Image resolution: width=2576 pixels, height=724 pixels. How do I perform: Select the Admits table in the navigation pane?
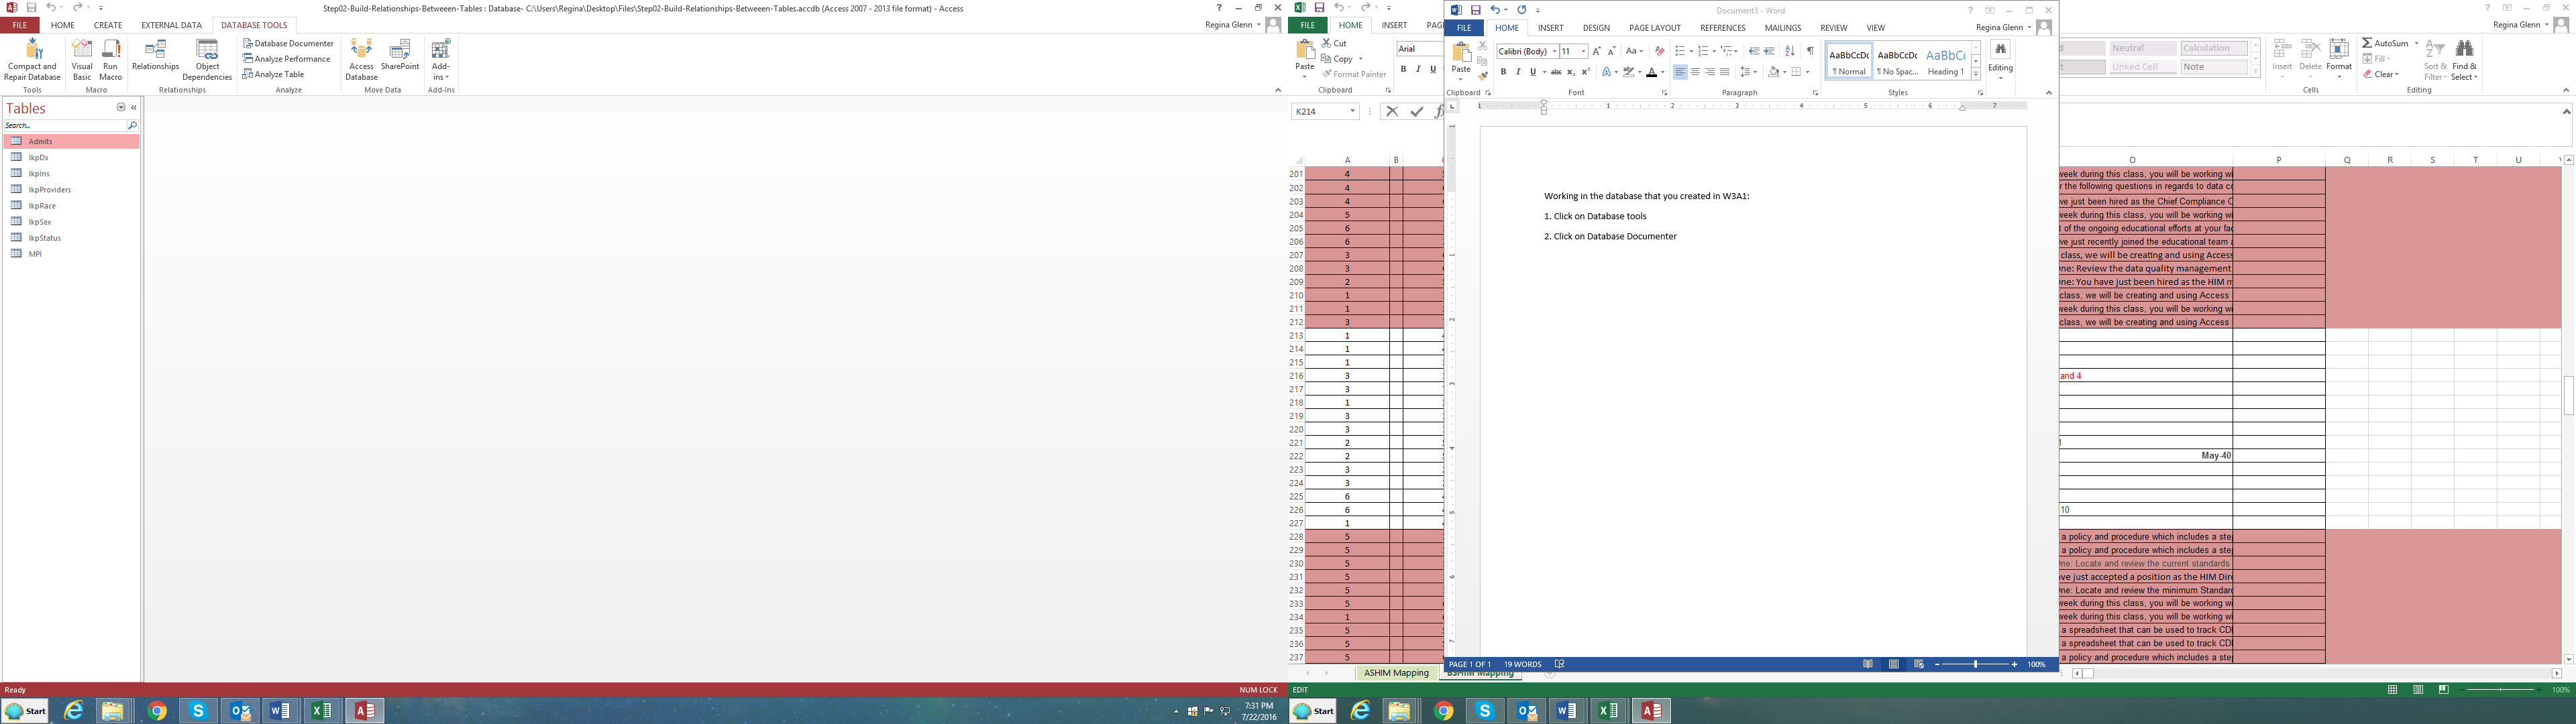(40, 141)
